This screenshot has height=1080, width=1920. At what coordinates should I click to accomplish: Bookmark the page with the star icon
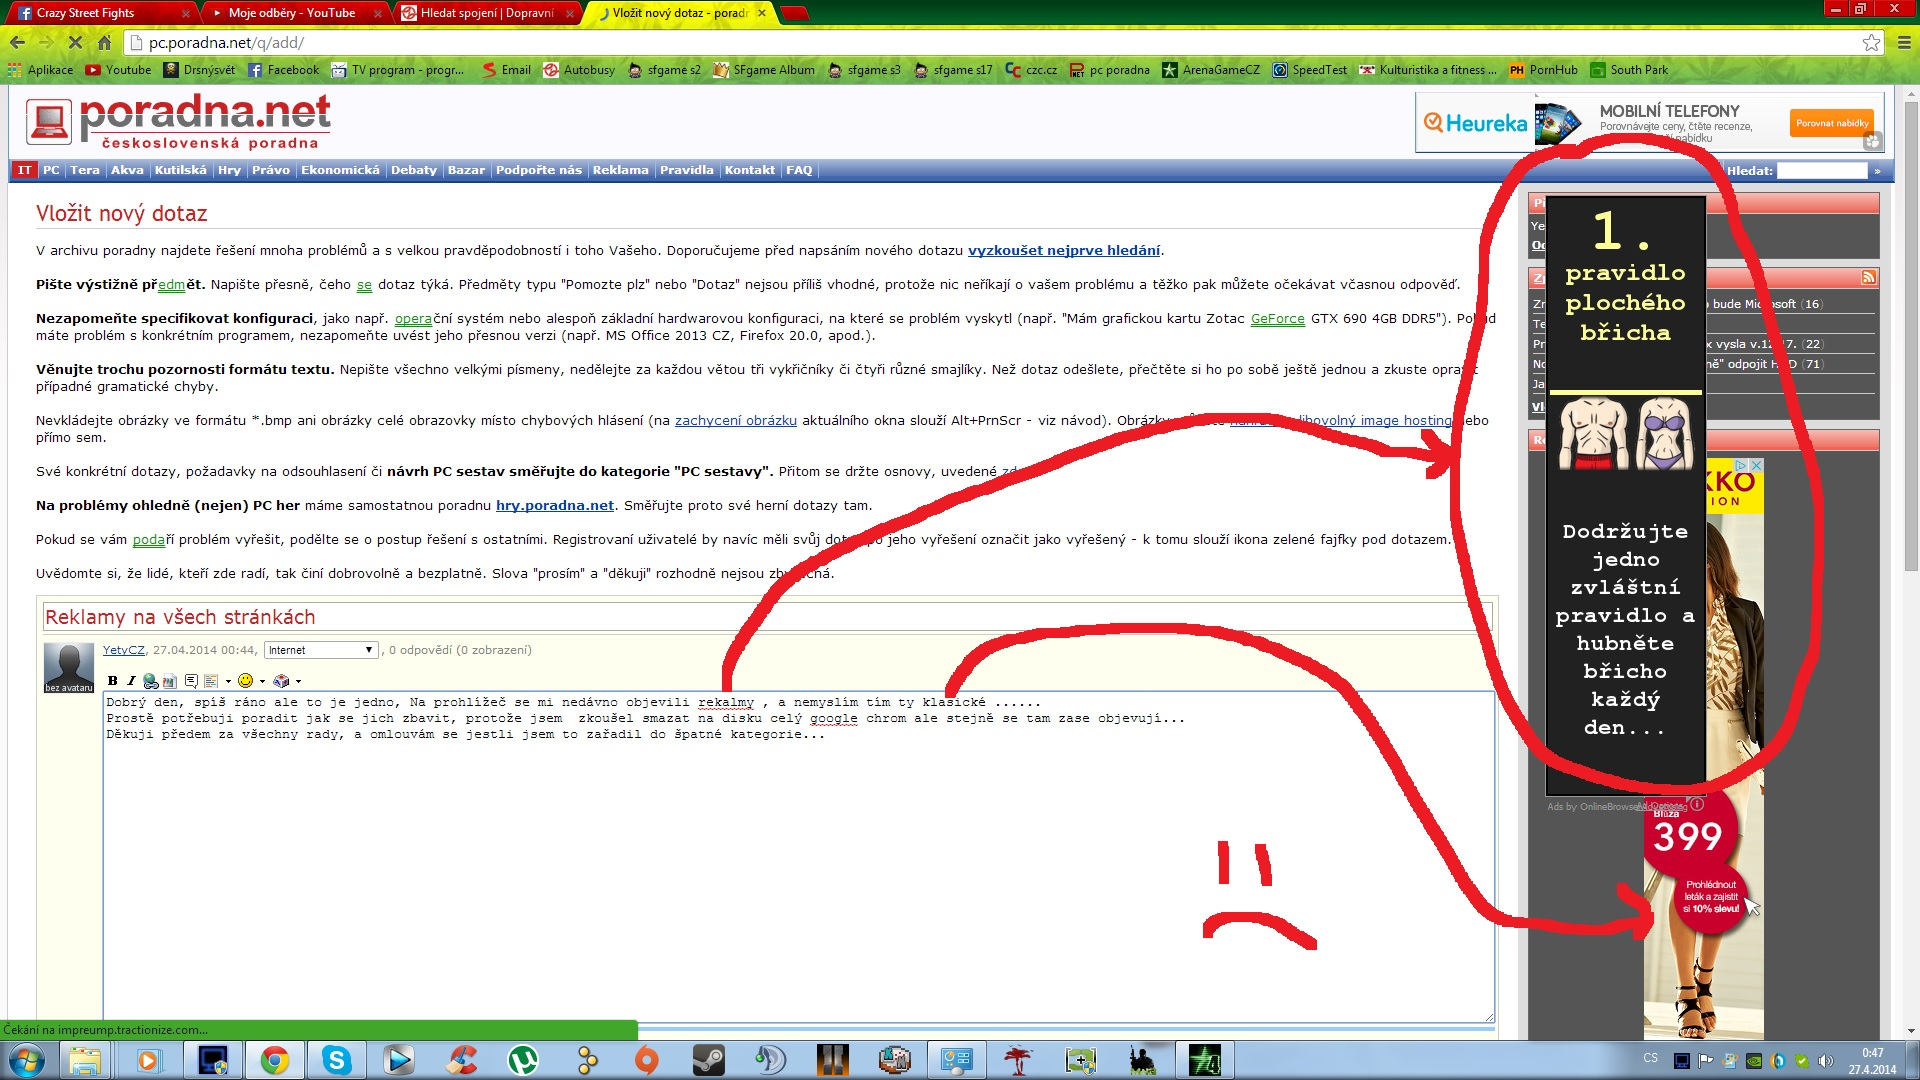pyautogui.click(x=1870, y=42)
